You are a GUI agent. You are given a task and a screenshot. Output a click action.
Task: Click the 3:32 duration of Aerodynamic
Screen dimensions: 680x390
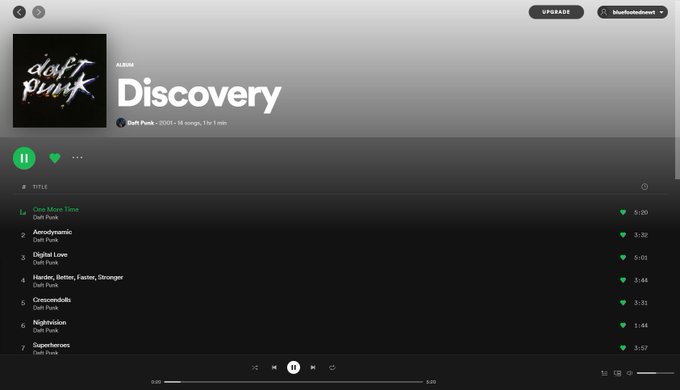coord(641,235)
